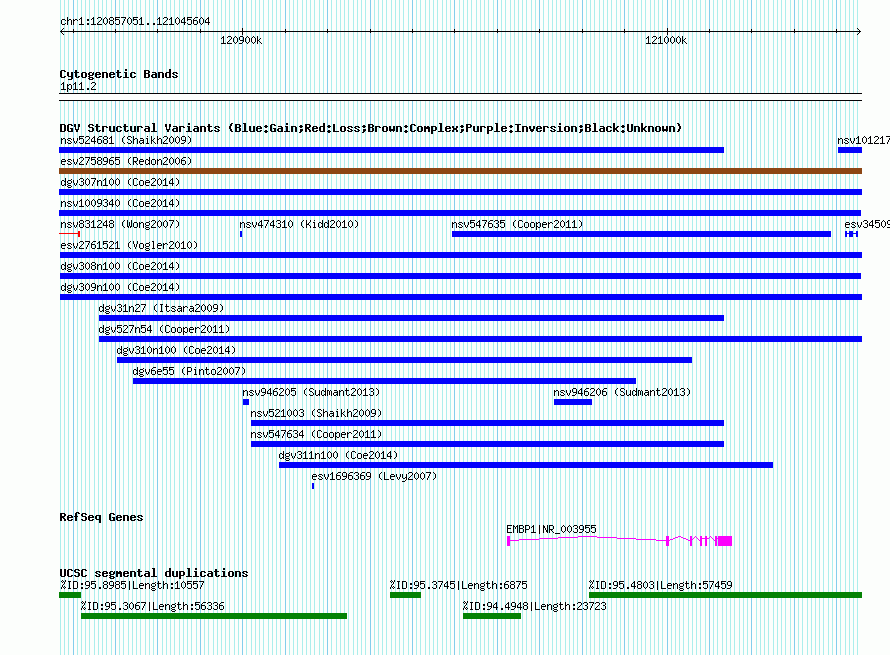The height and width of the screenshot is (655, 890).
Task: Select the dgv31n27 blue gain bar
Action: (x=412, y=318)
